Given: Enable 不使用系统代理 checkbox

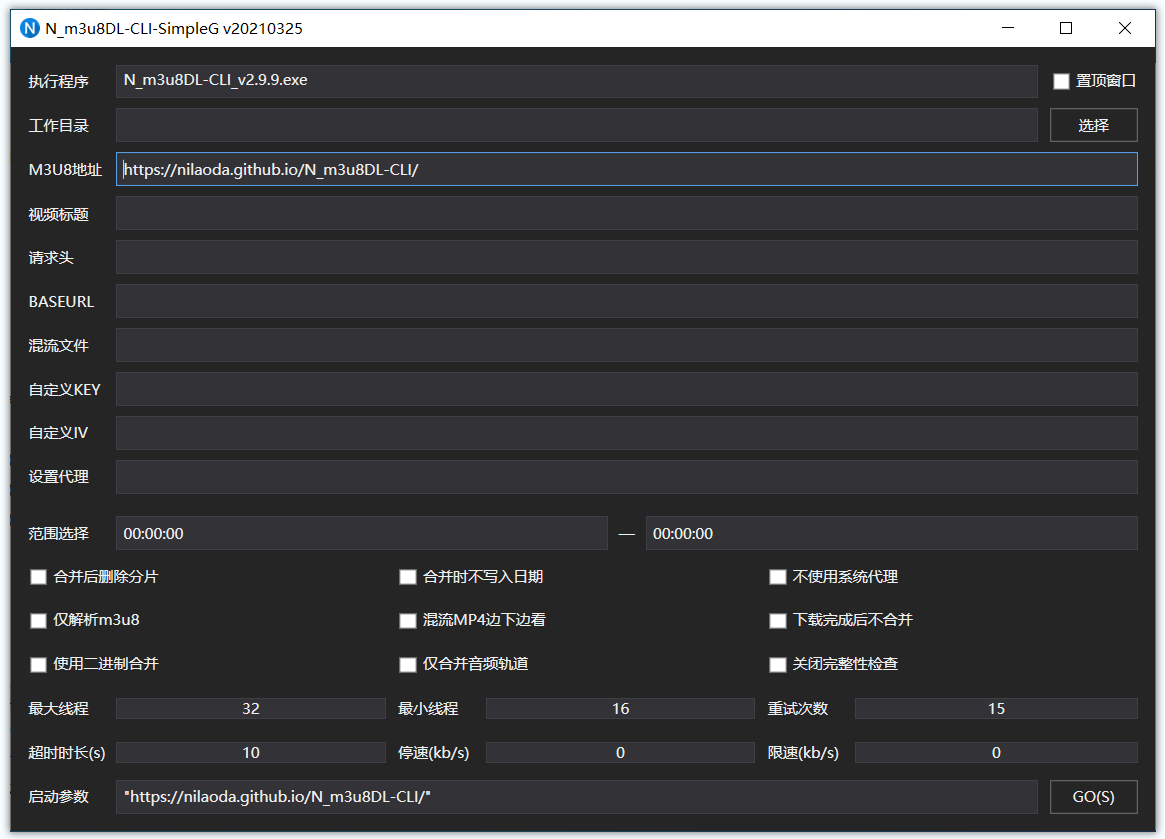Looking at the screenshot, I should [777, 577].
